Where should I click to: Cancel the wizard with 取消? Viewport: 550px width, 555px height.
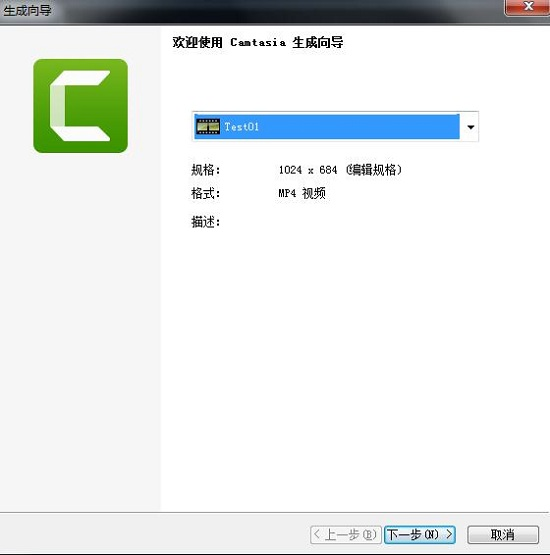pyautogui.click(x=503, y=534)
